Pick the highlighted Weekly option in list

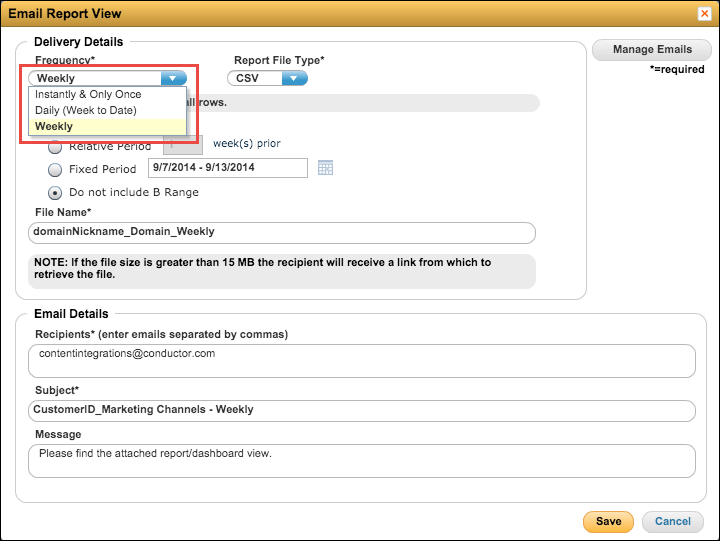pyautogui.click(x=107, y=126)
